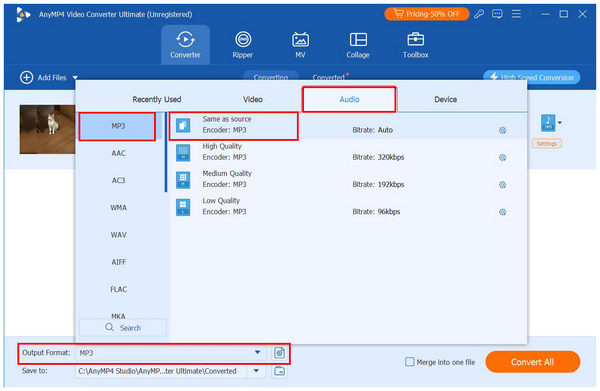Viewport: 600px width, 391px height.
Task: Select AAC in the format list
Action: tap(118, 153)
